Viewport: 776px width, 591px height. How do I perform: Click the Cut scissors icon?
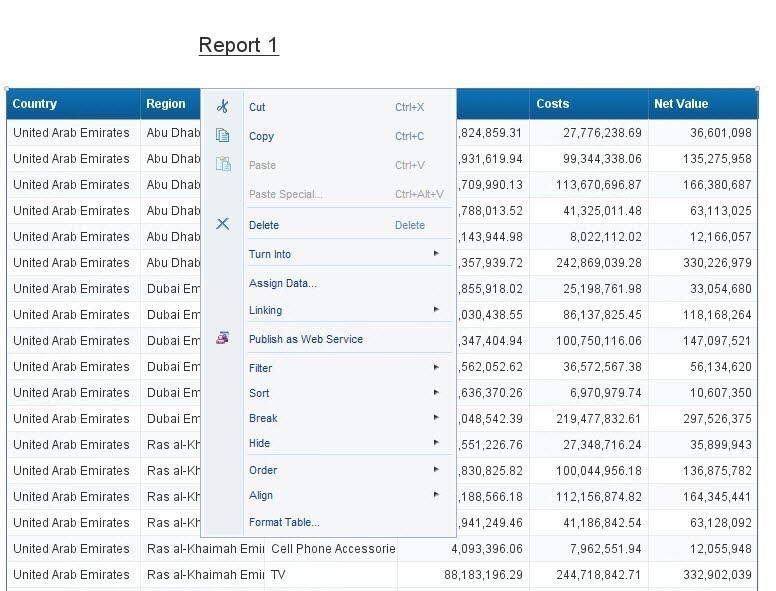click(x=223, y=107)
